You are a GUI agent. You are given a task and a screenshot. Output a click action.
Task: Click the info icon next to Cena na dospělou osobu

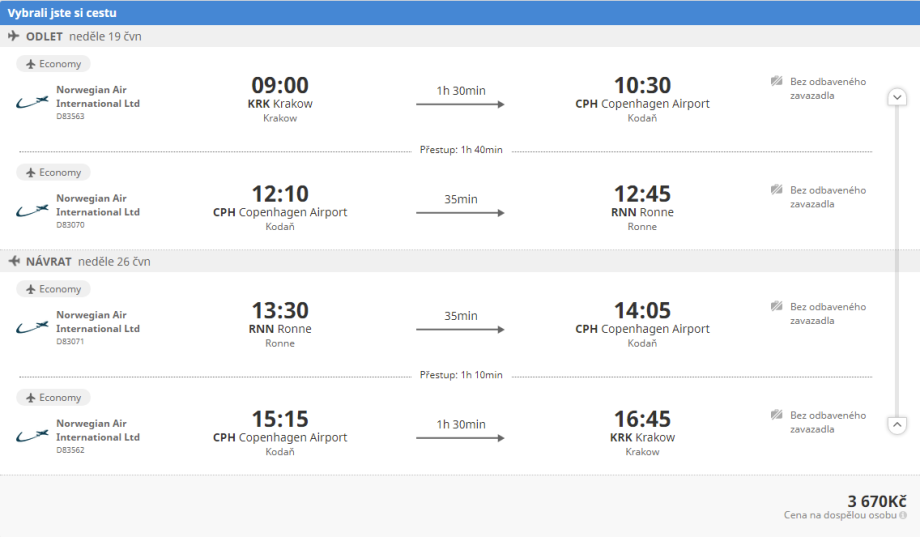pos(903,516)
